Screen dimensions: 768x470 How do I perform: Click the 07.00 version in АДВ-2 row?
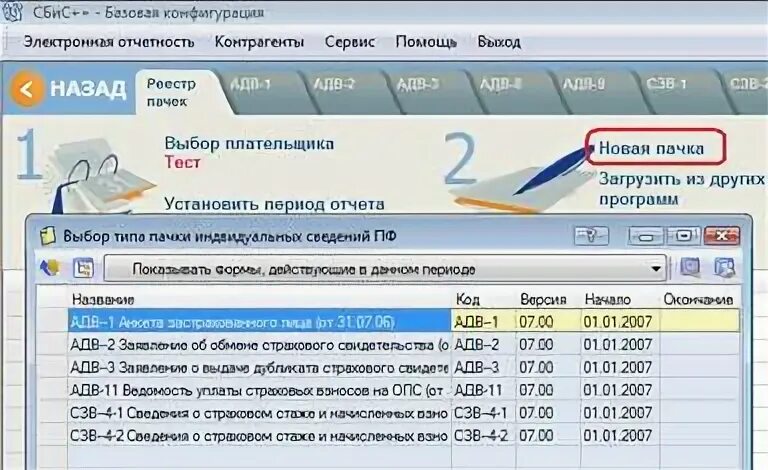coord(536,345)
